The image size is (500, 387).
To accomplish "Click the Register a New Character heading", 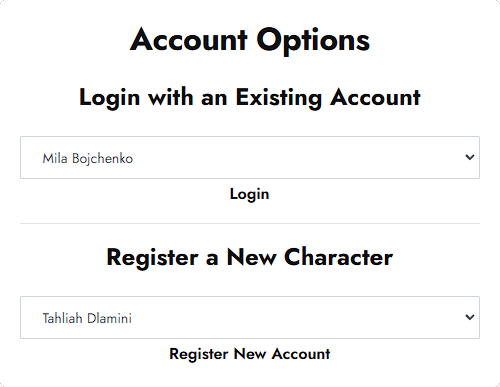I will coord(250,258).
